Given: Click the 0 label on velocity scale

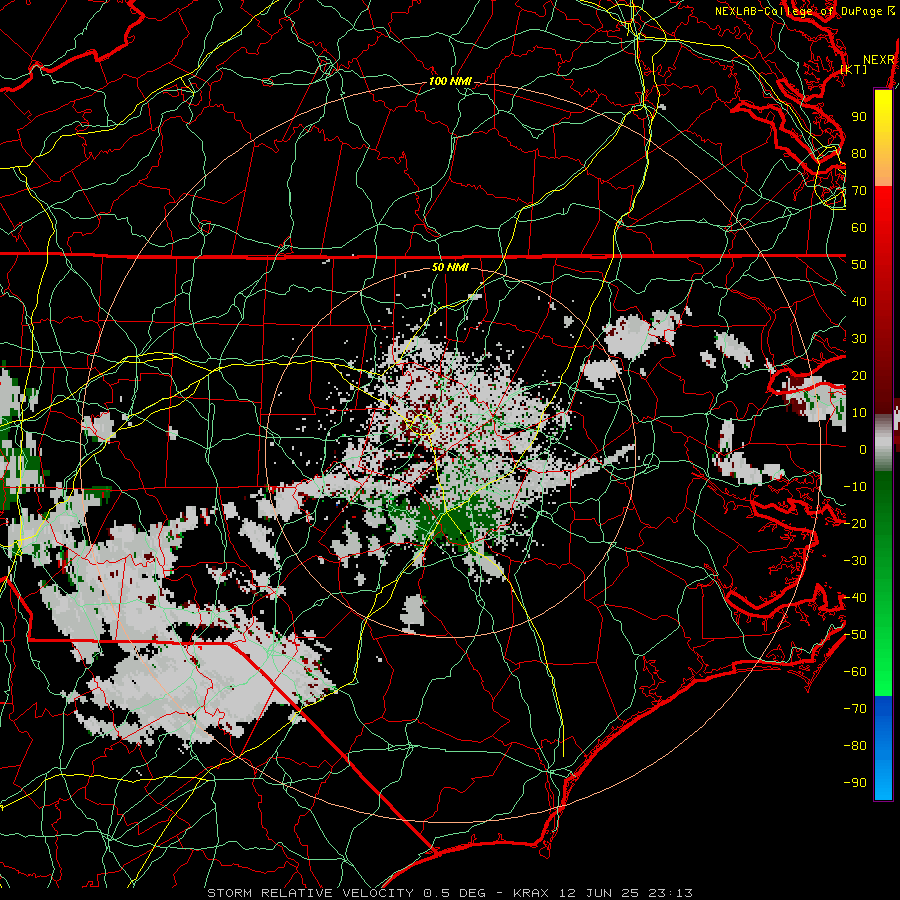Looking at the screenshot, I should [863, 449].
